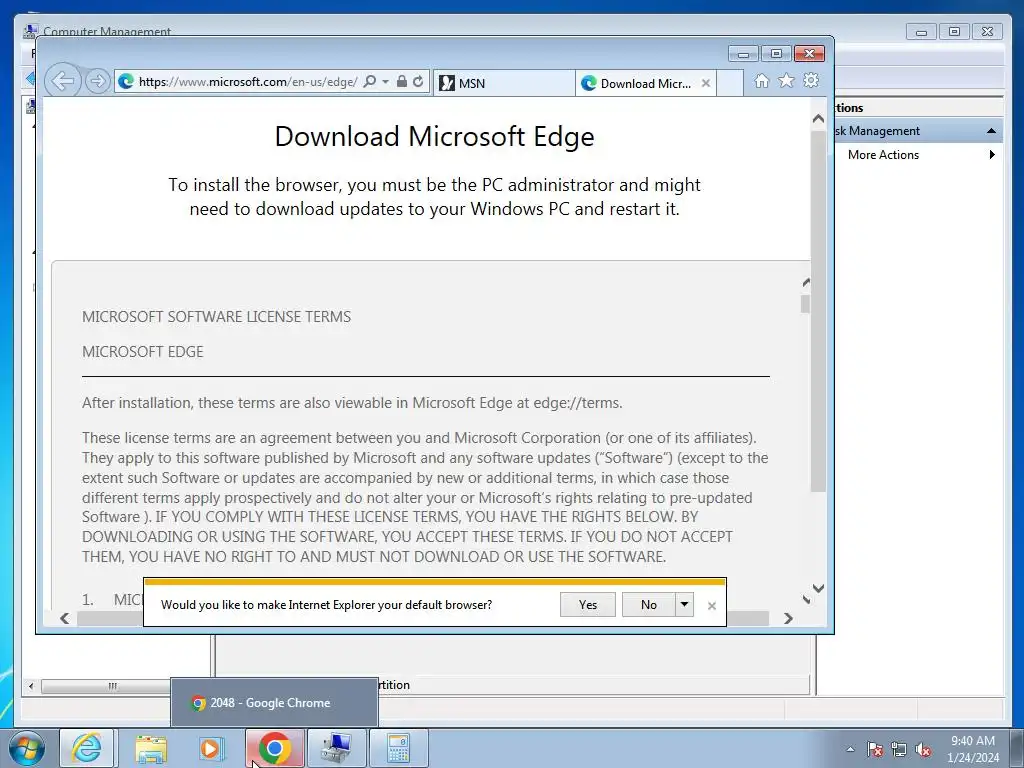Screen dimensions: 1024x768
Task: Click the muted volume tray icon
Action: [x=923, y=749]
